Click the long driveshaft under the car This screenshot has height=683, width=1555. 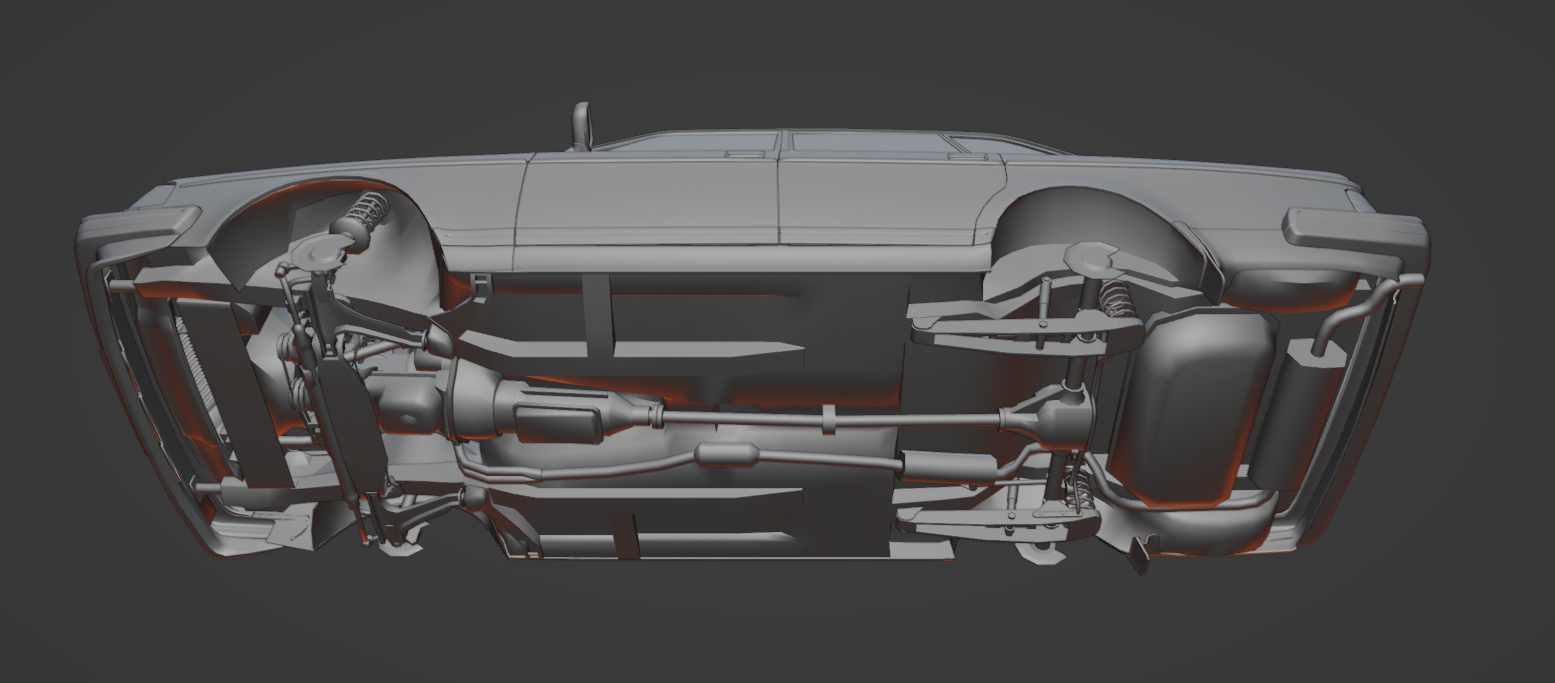coord(830,418)
